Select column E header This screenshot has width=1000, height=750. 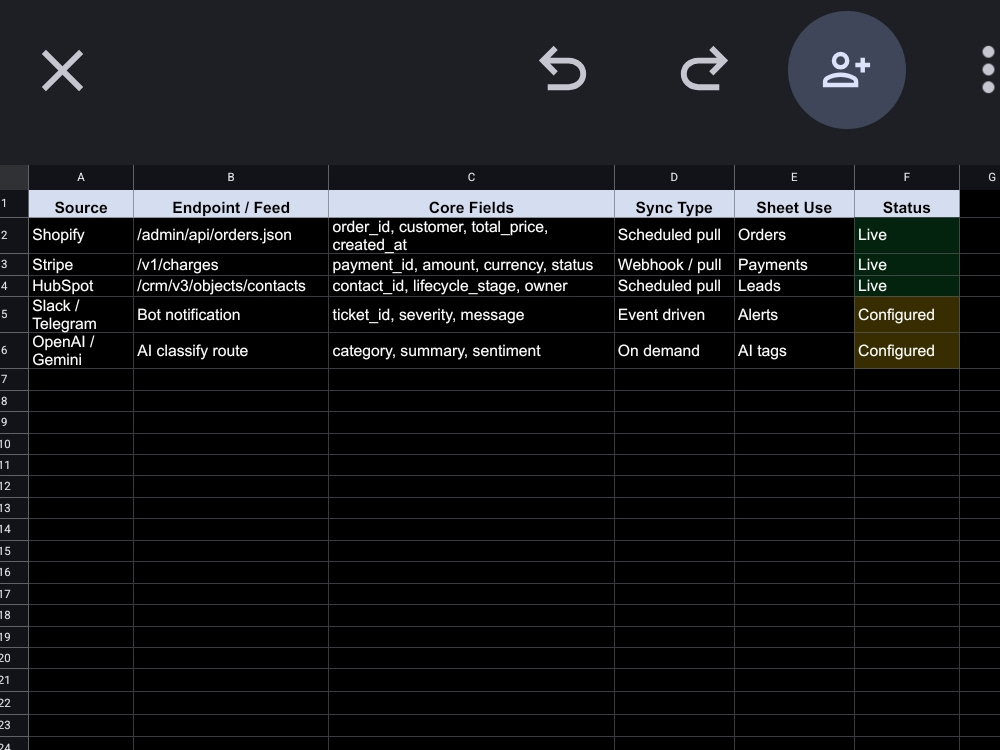794,177
